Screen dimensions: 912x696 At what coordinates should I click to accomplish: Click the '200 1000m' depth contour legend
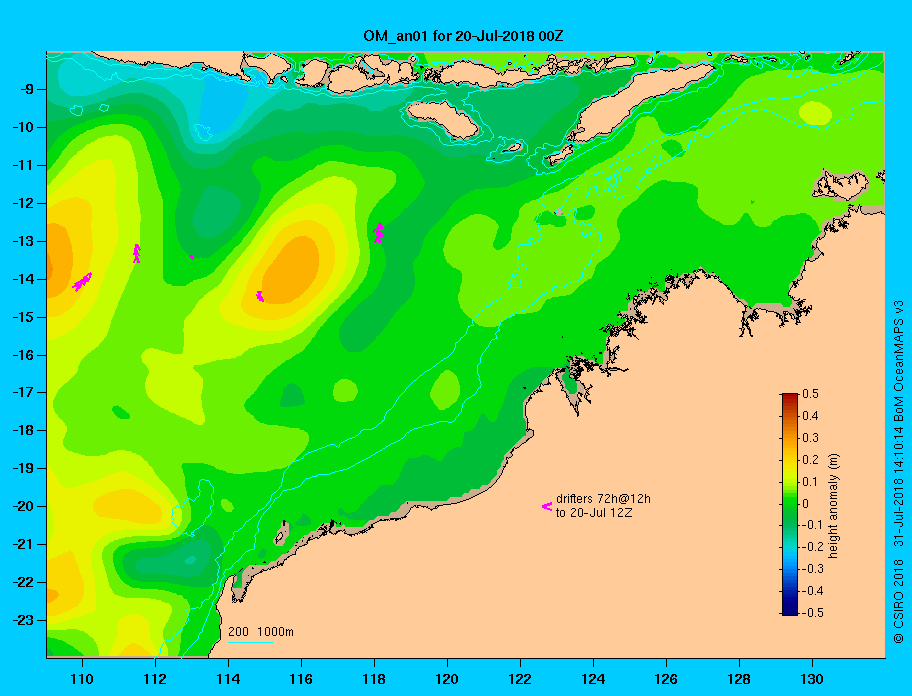click(x=261, y=631)
